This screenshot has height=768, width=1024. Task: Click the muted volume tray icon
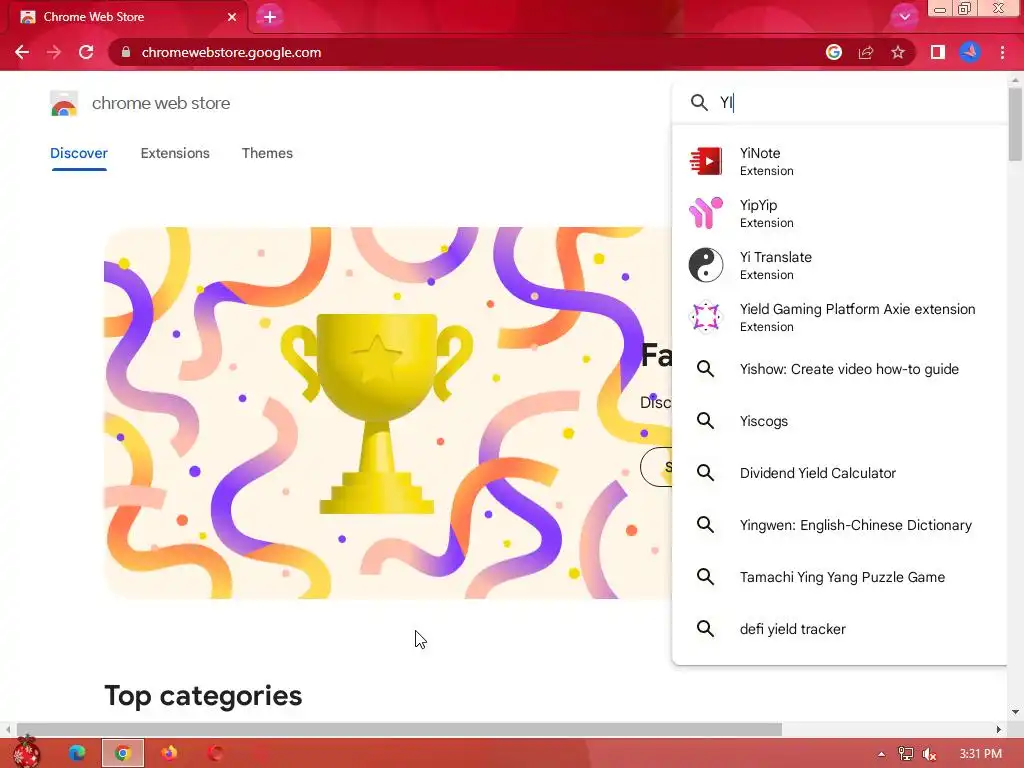[929, 754]
